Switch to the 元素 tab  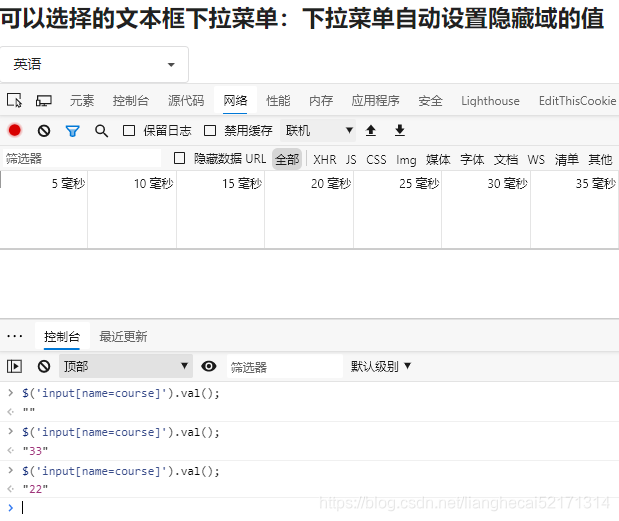point(82,101)
